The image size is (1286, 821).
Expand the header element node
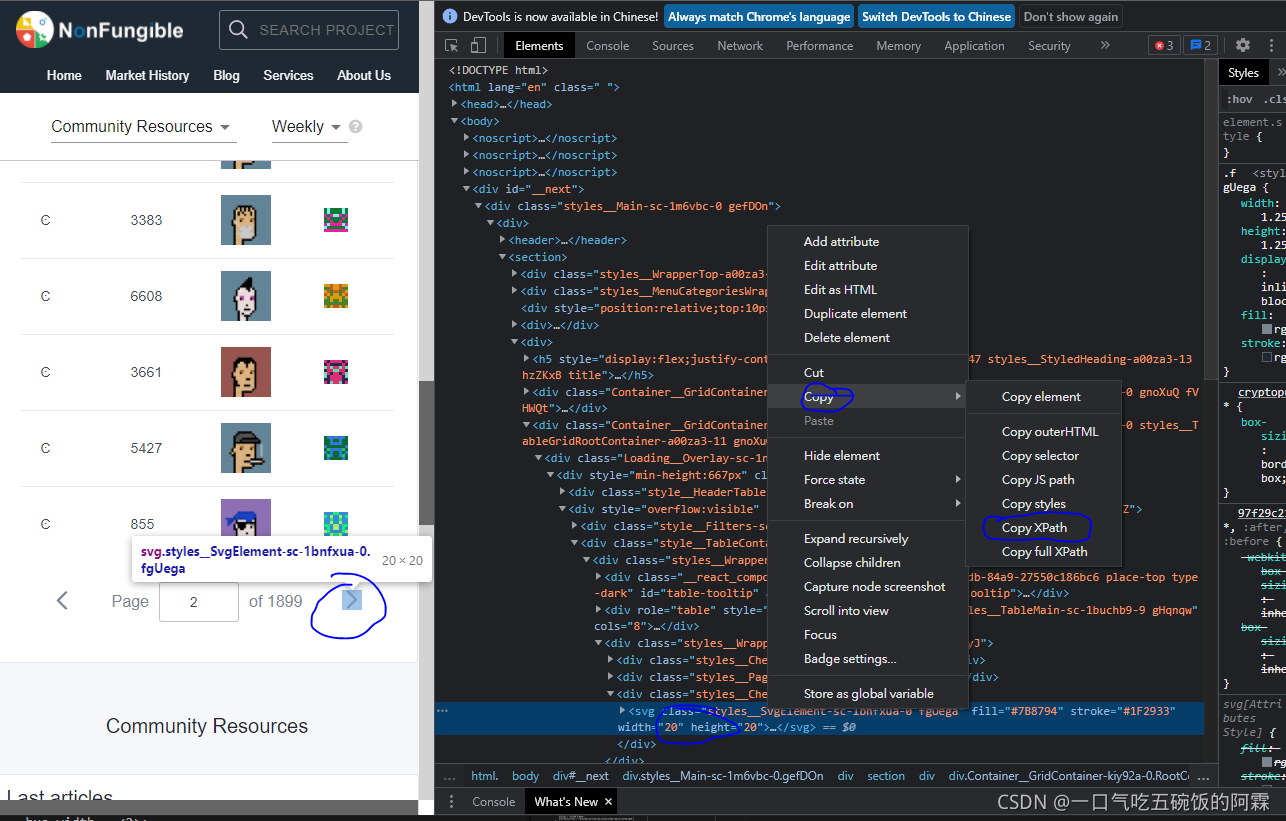click(x=503, y=240)
